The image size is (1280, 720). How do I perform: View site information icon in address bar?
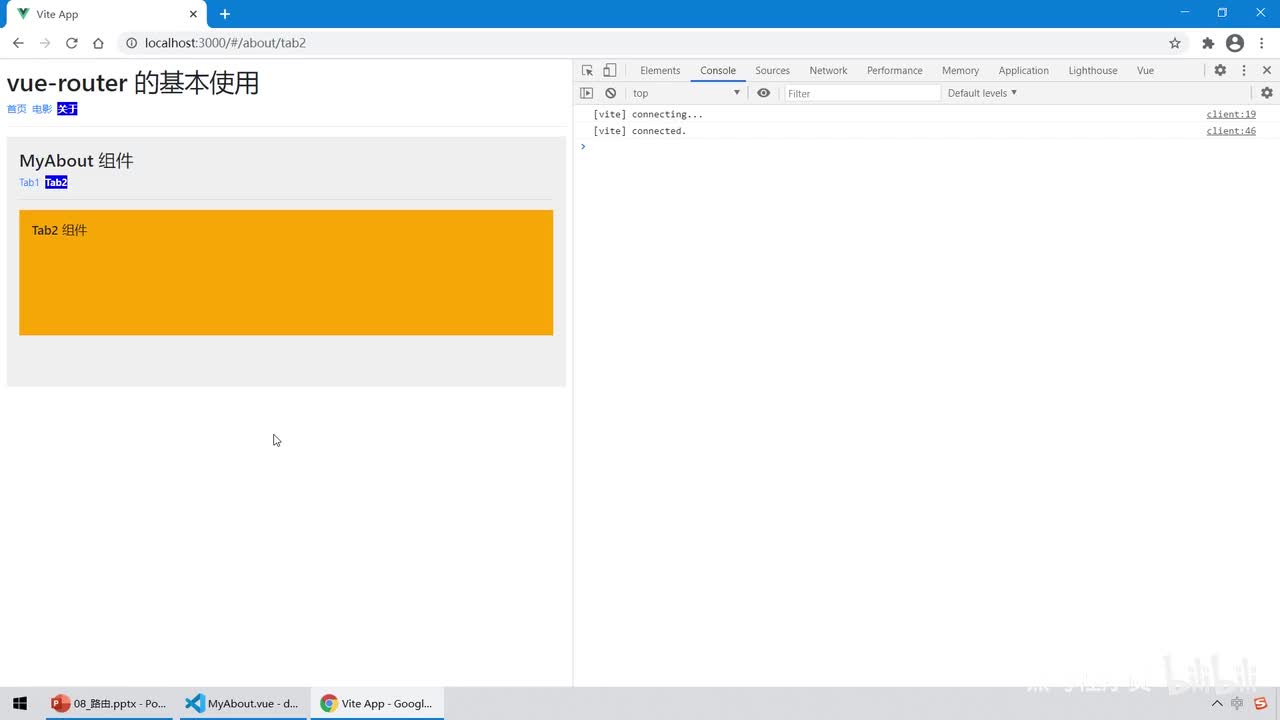pos(131,43)
